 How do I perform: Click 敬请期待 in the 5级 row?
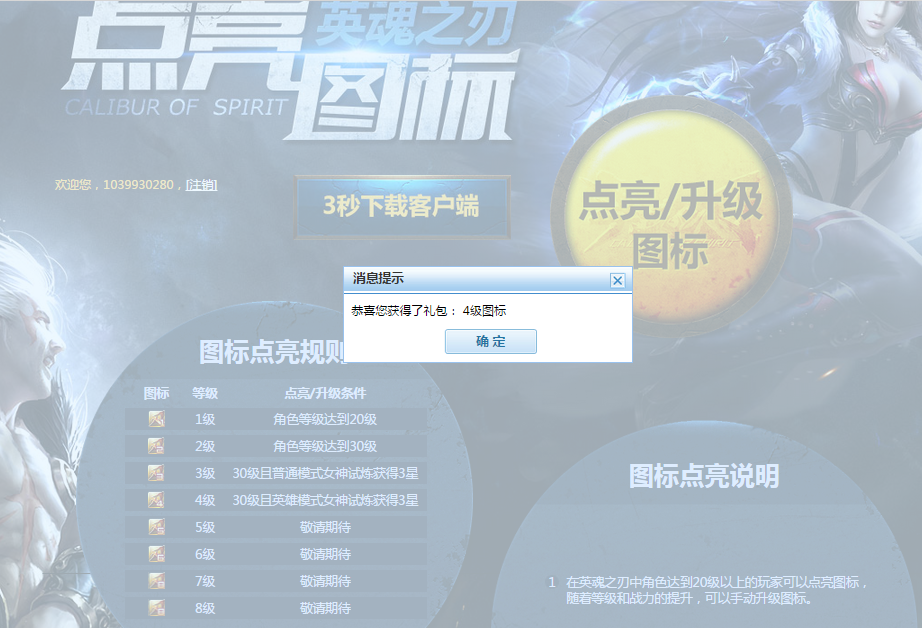(325, 527)
